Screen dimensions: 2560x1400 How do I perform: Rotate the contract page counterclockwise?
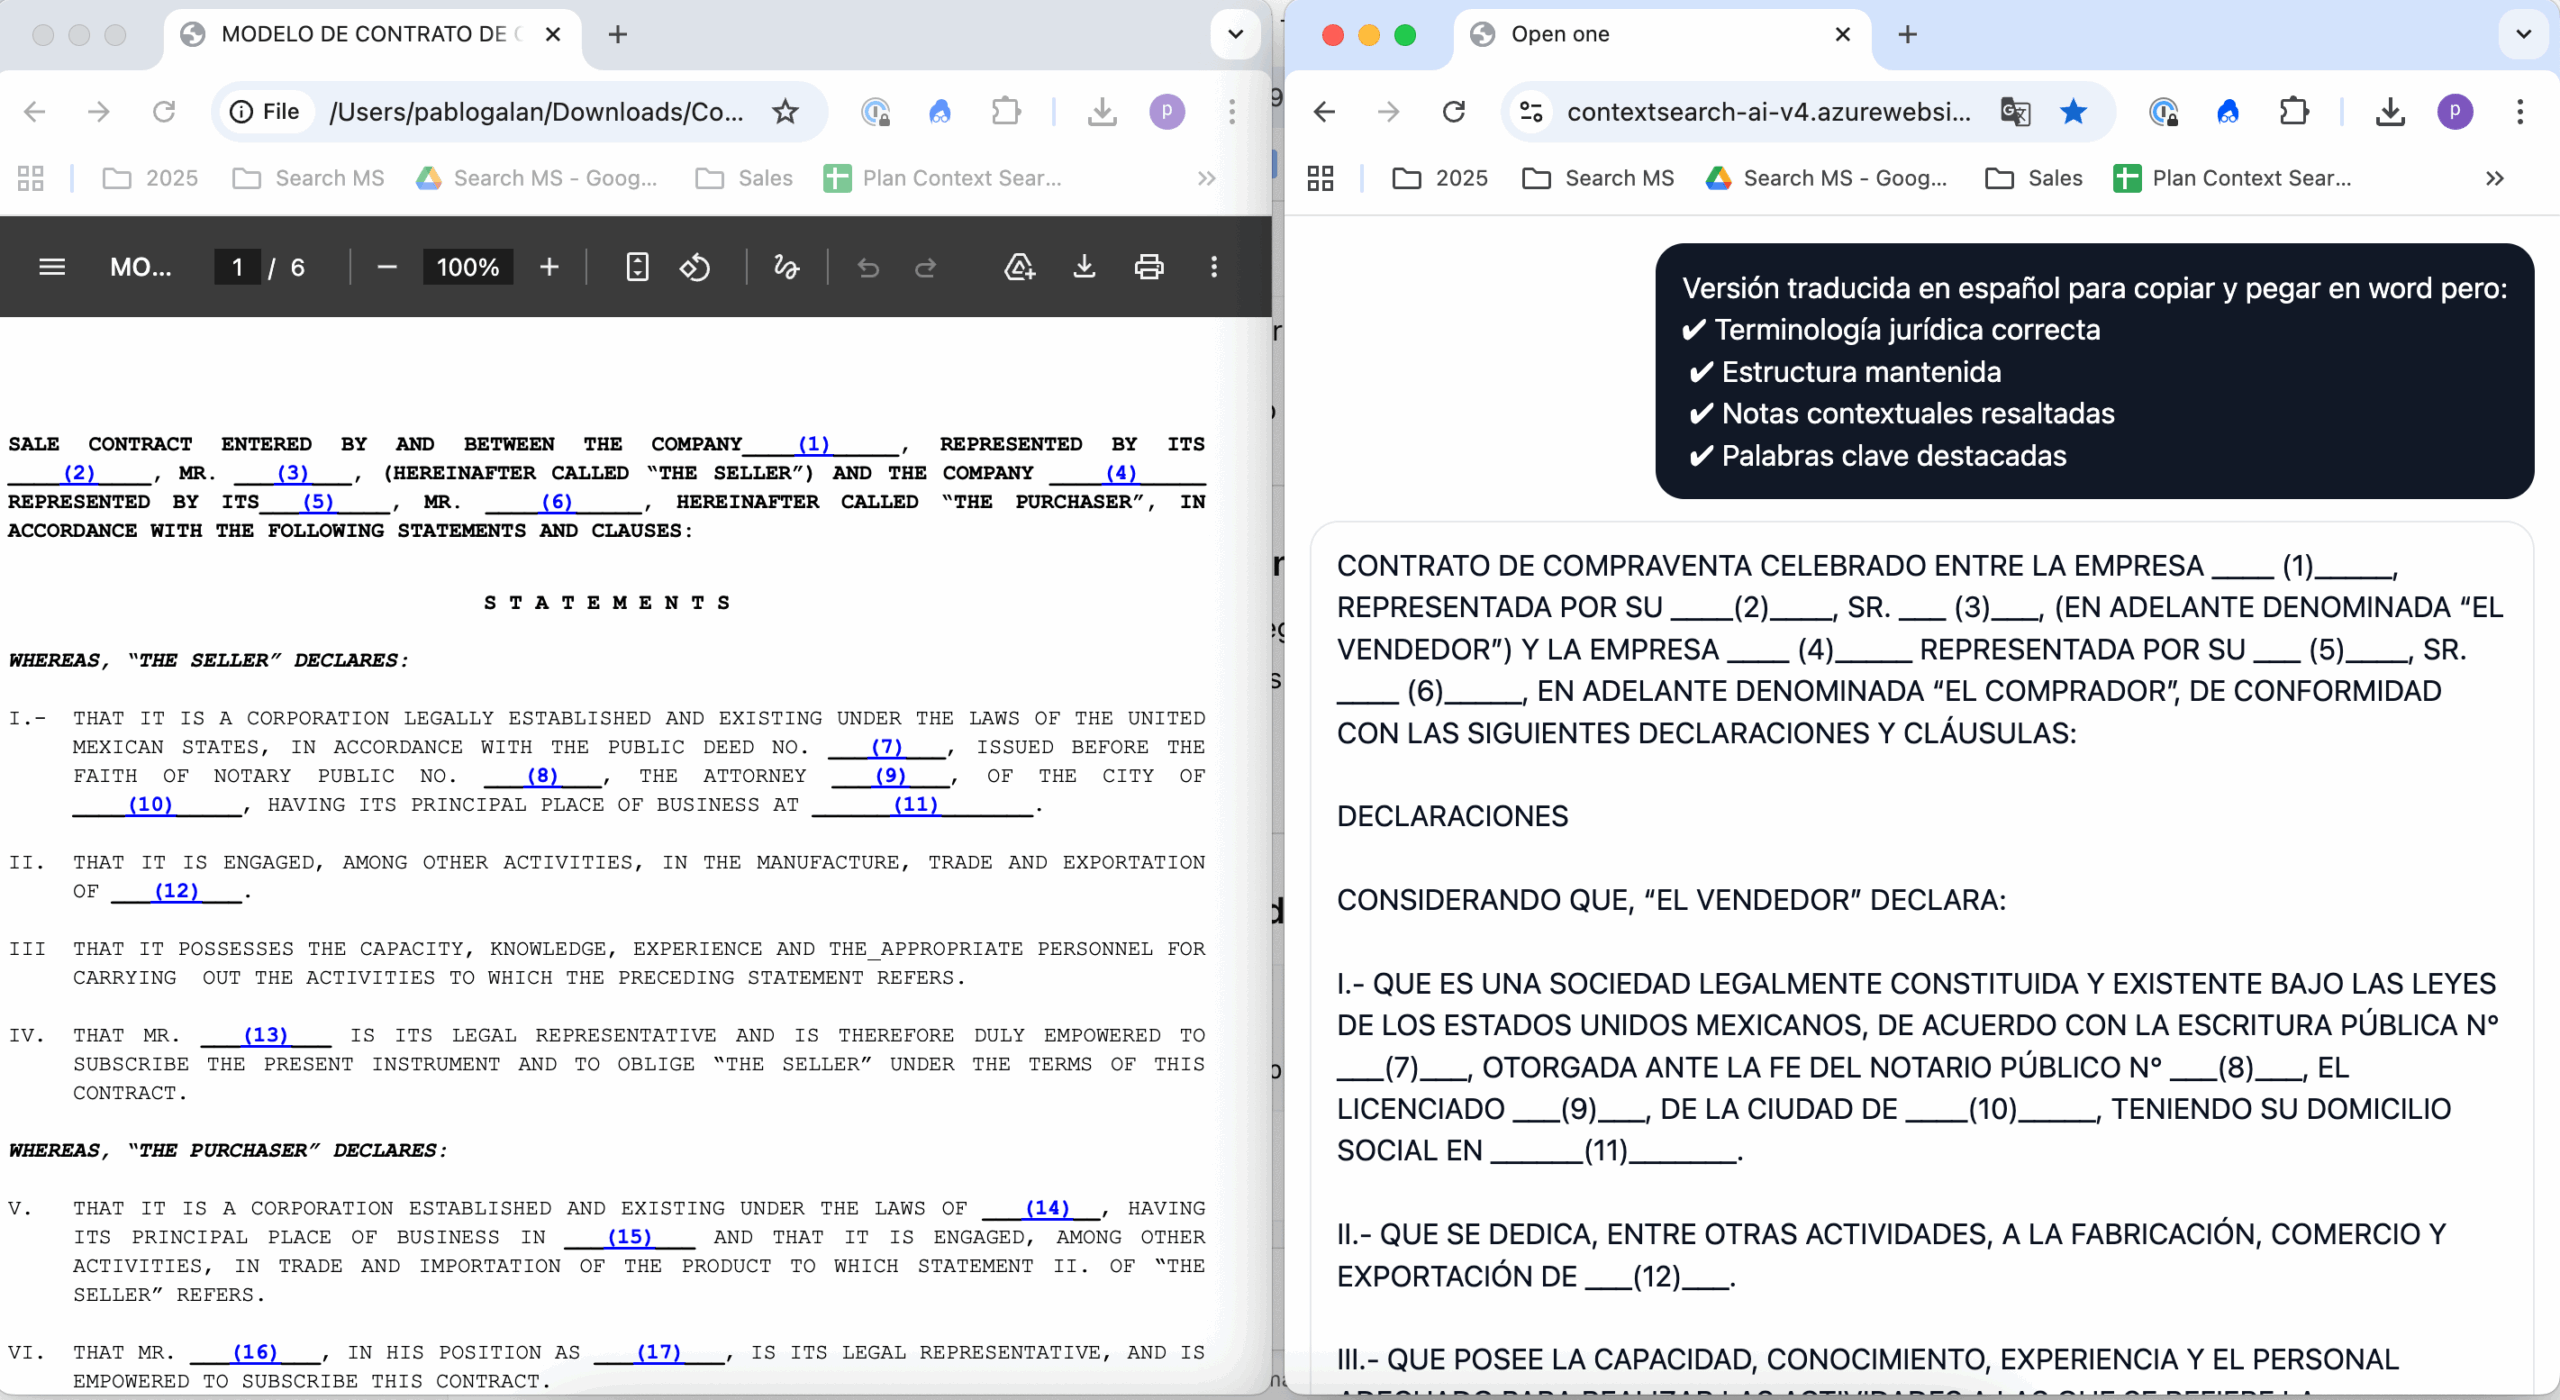point(696,267)
